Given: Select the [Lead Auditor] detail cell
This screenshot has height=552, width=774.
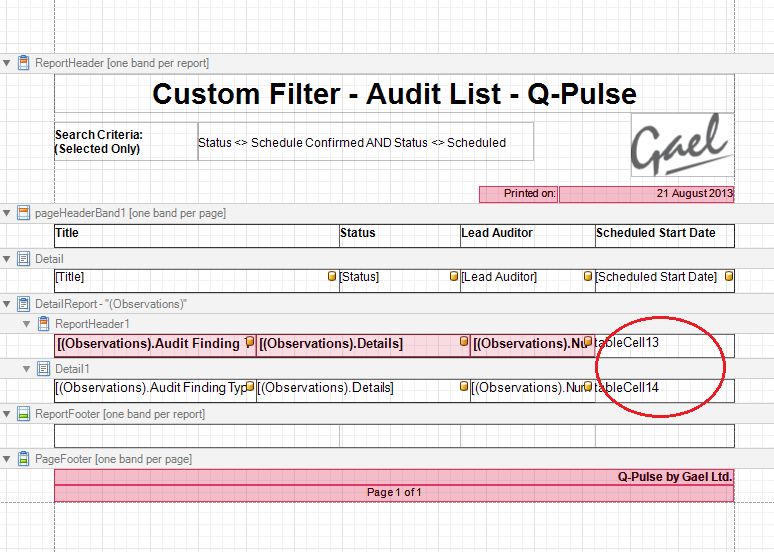Looking at the screenshot, I should 528,281.
